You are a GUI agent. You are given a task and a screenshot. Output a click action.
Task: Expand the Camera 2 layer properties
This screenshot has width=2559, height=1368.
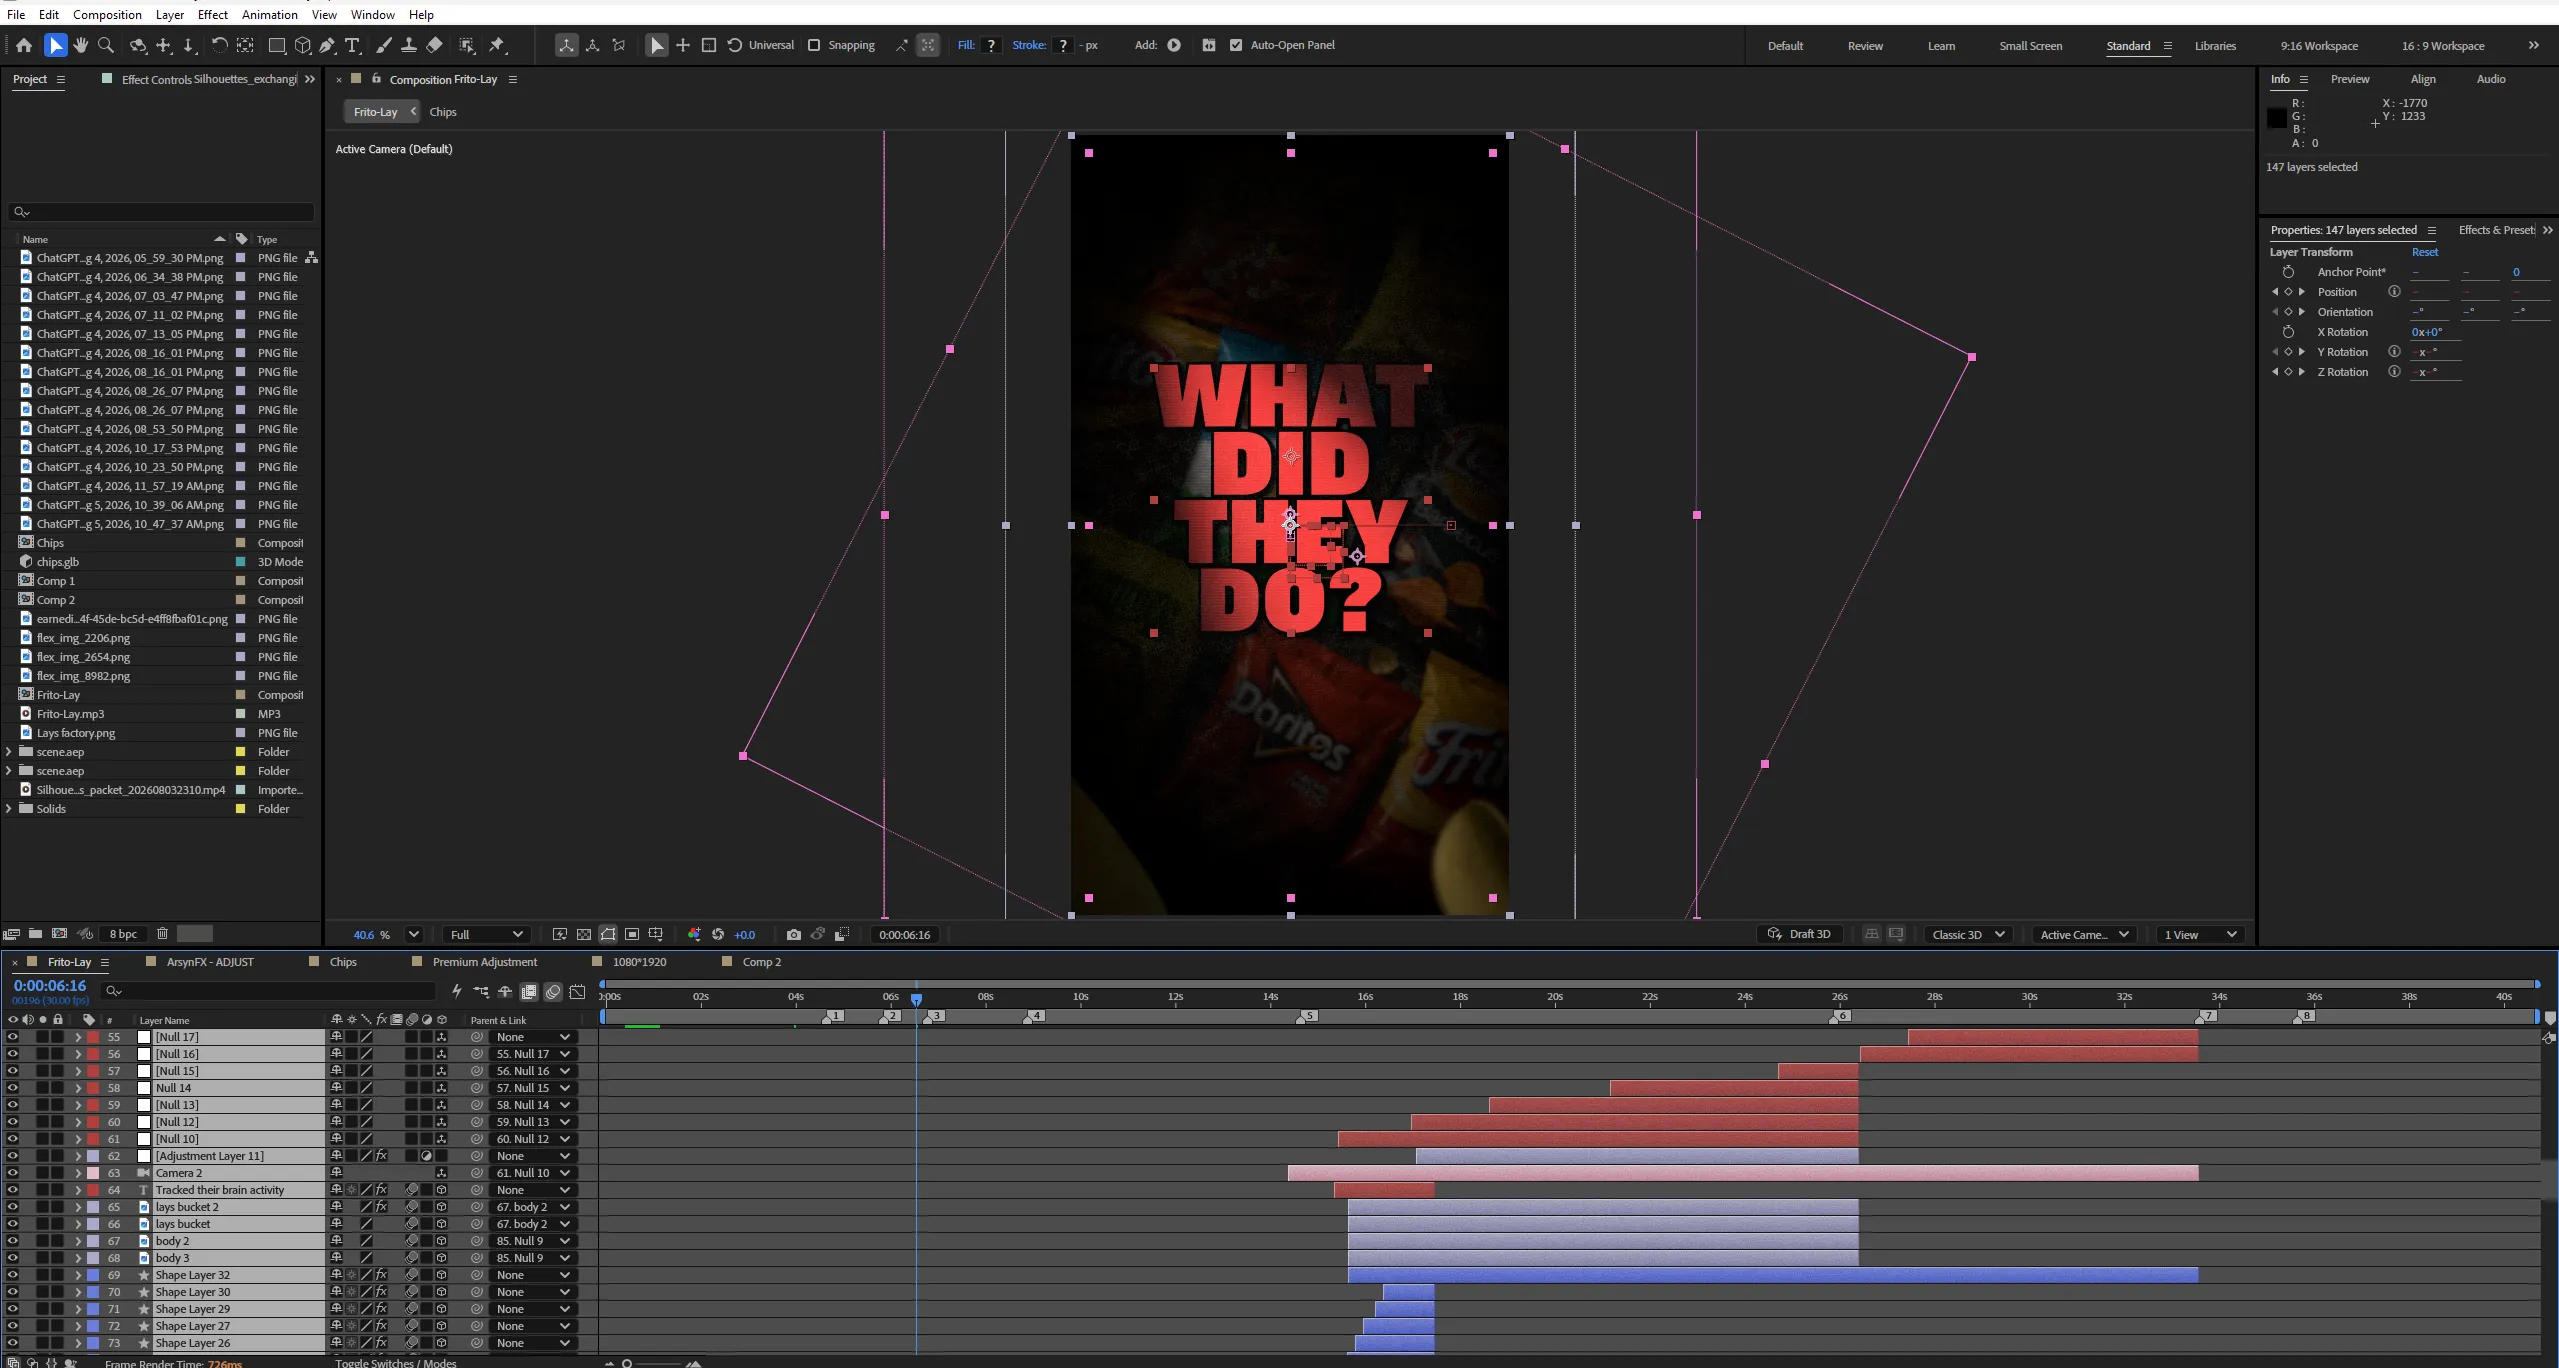coord(78,1173)
